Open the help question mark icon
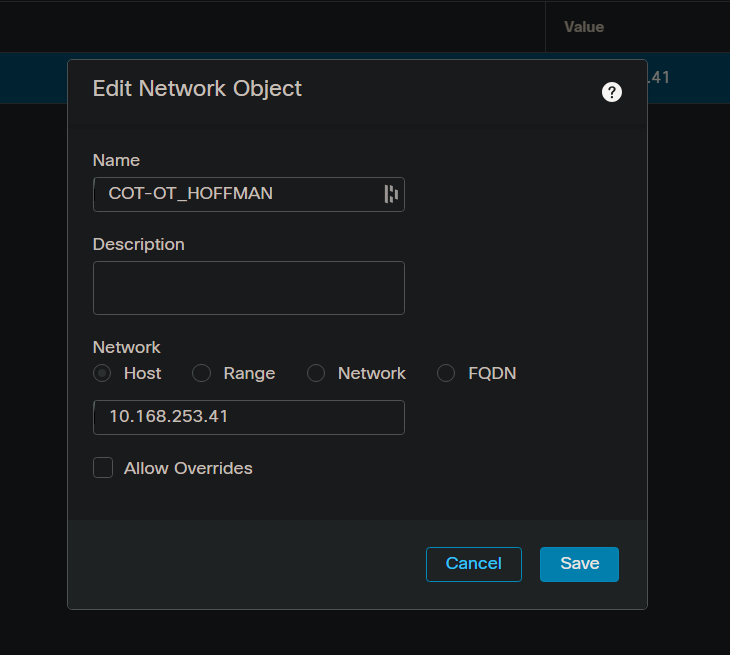 click(611, 92)
